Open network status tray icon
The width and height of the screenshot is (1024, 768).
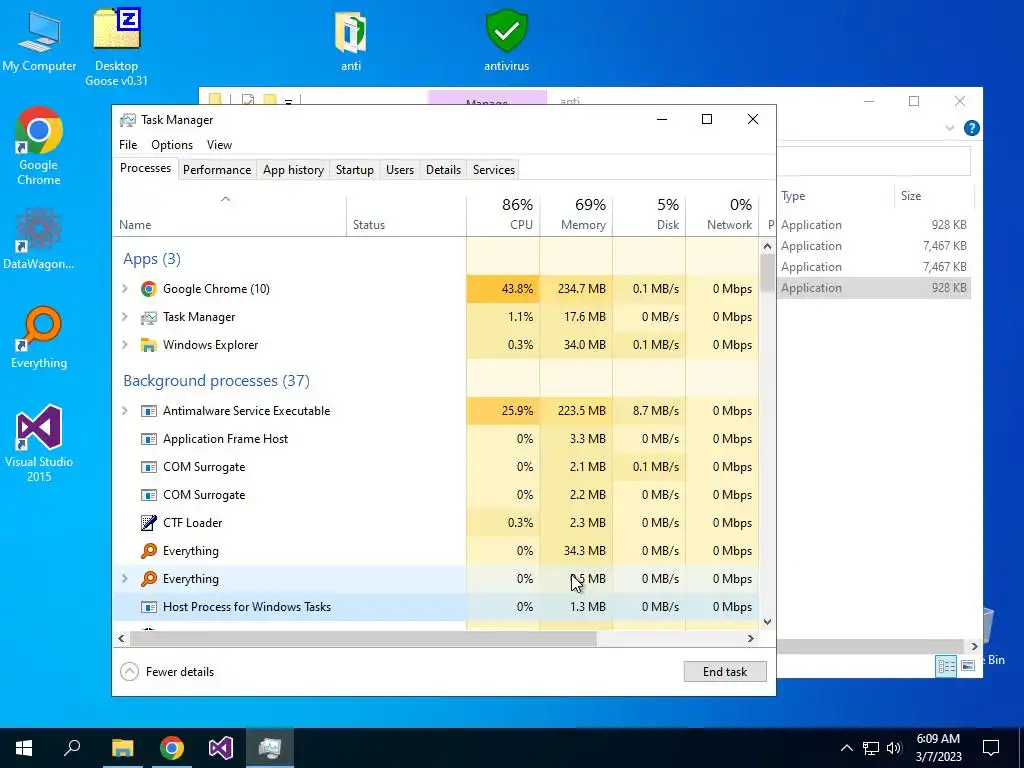click(871, 748)
